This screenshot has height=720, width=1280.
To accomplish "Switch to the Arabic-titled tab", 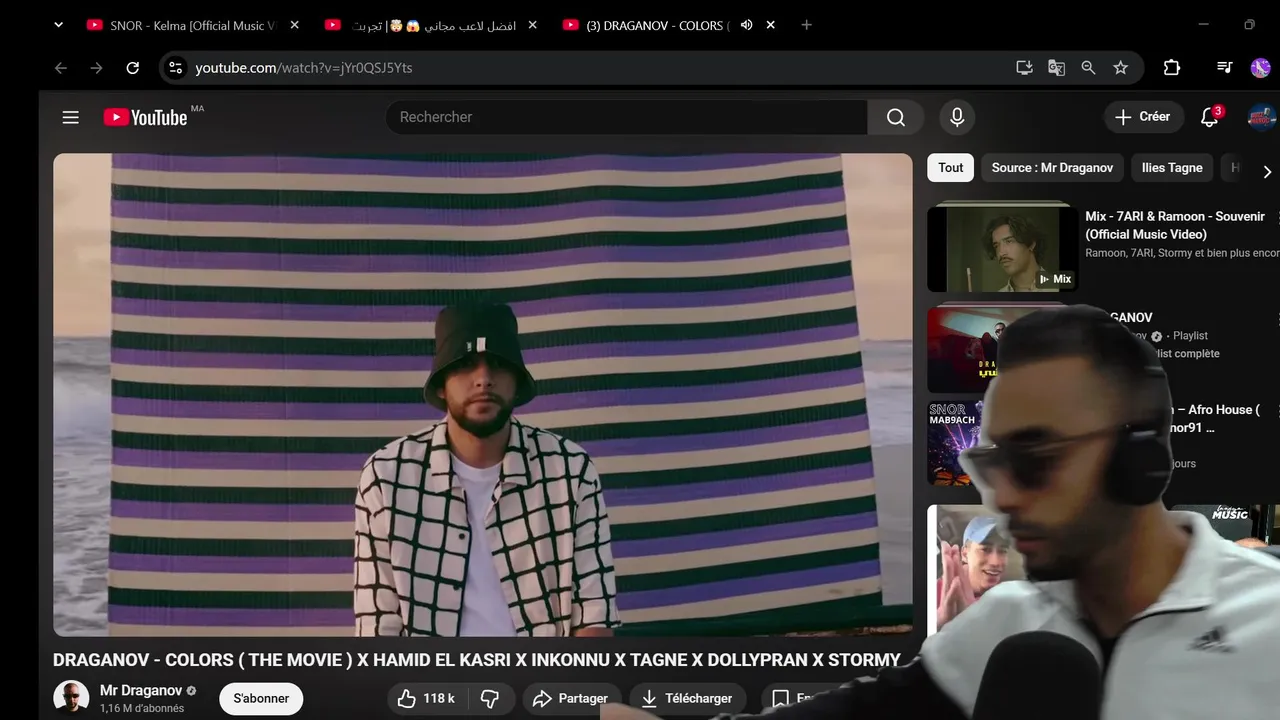I will [432, 25].
